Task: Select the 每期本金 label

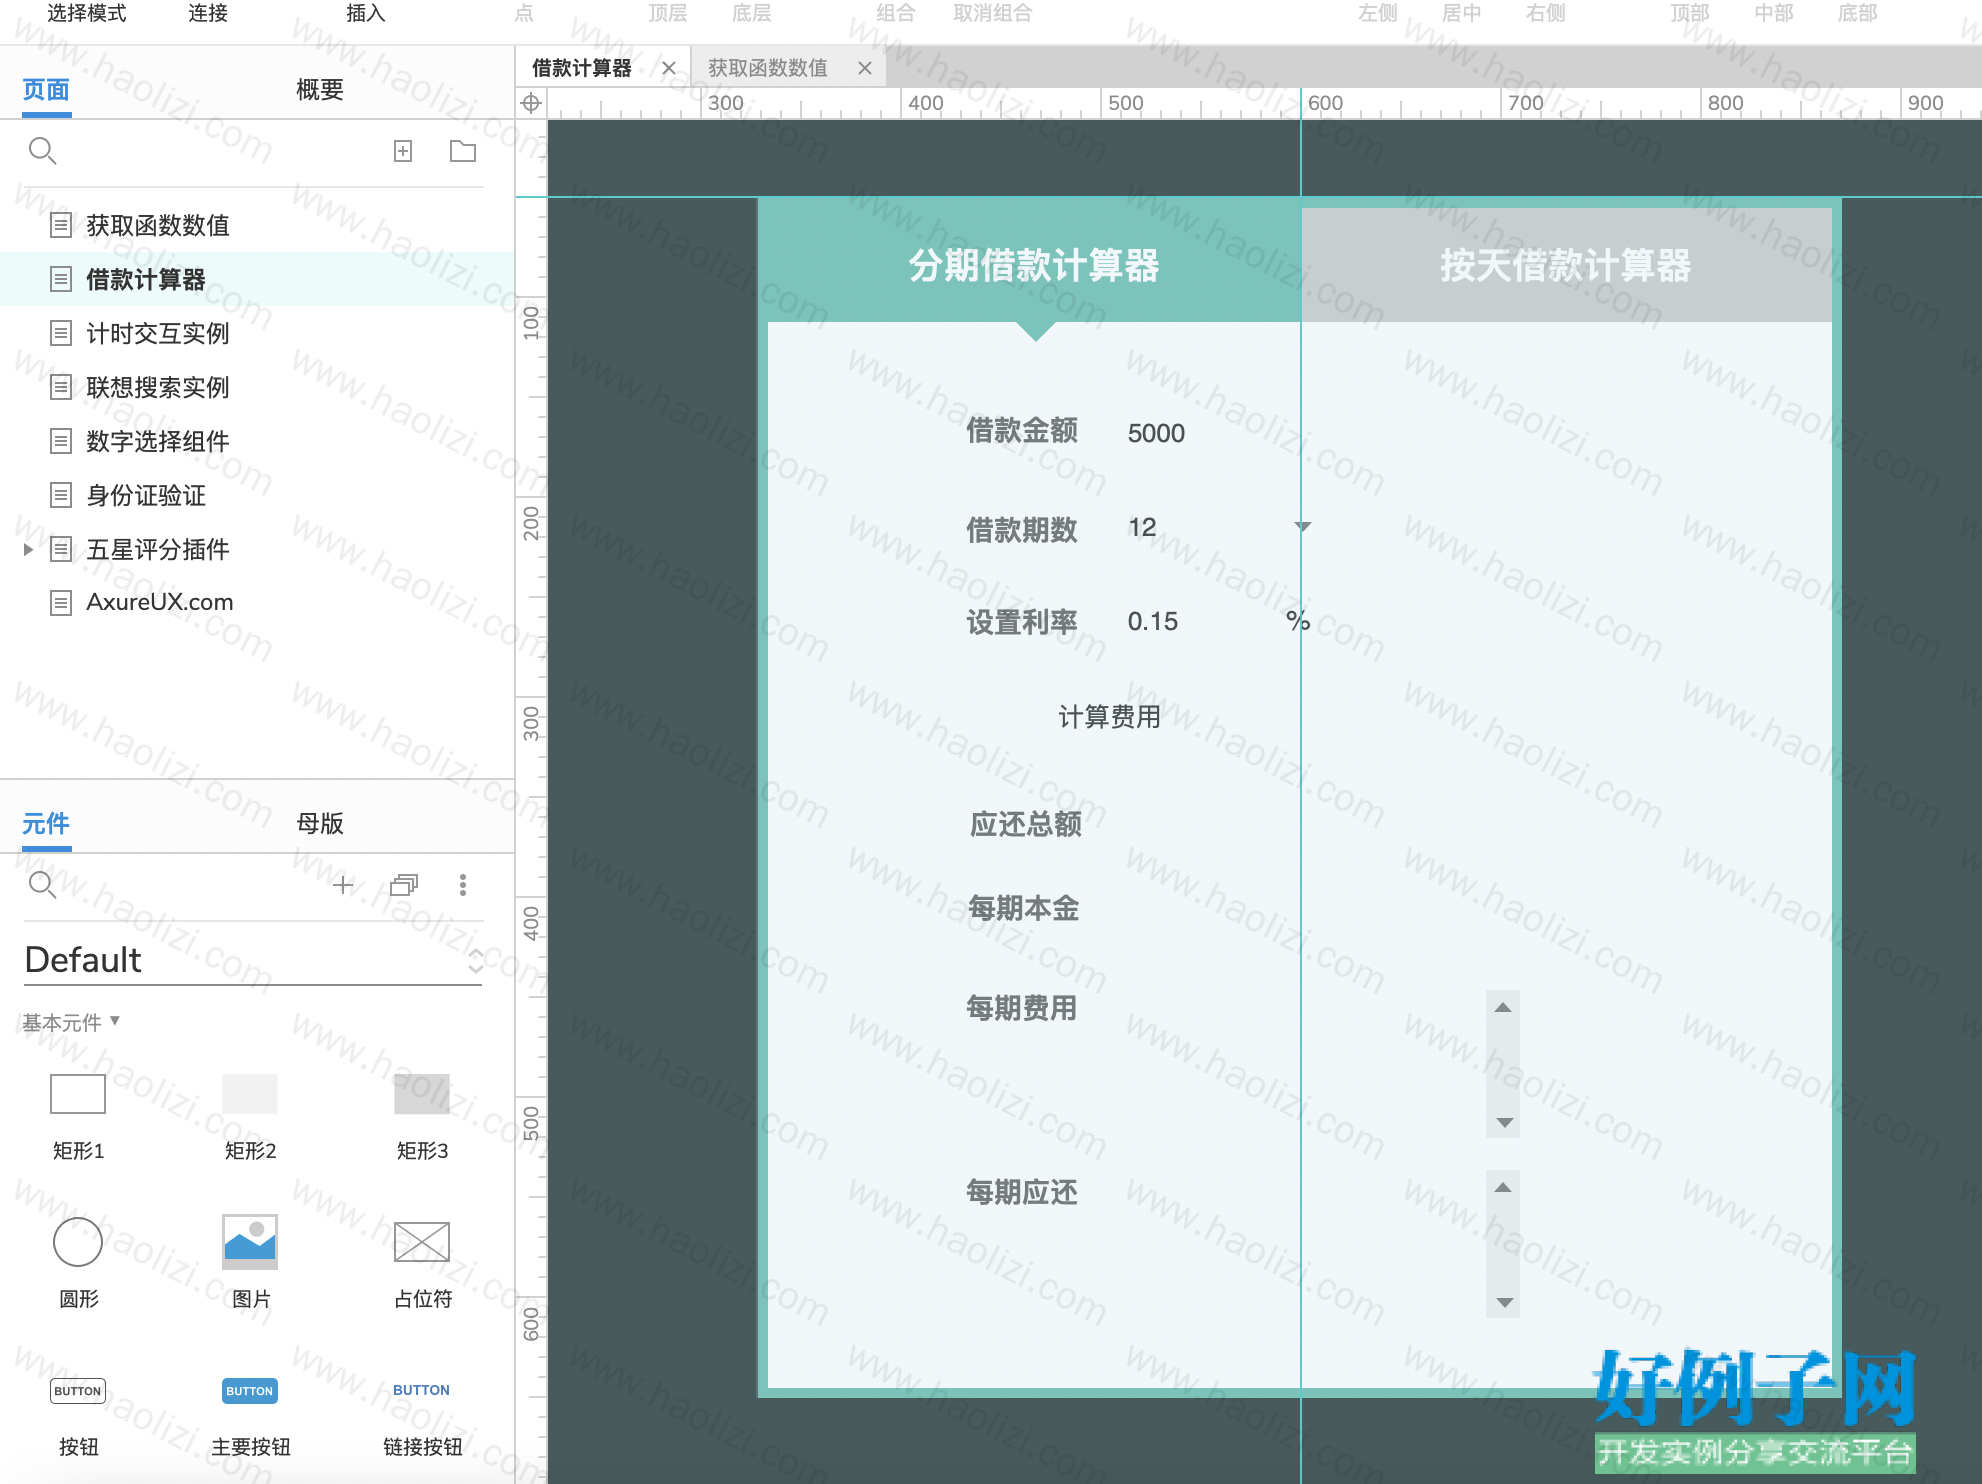Action: 1024,908
